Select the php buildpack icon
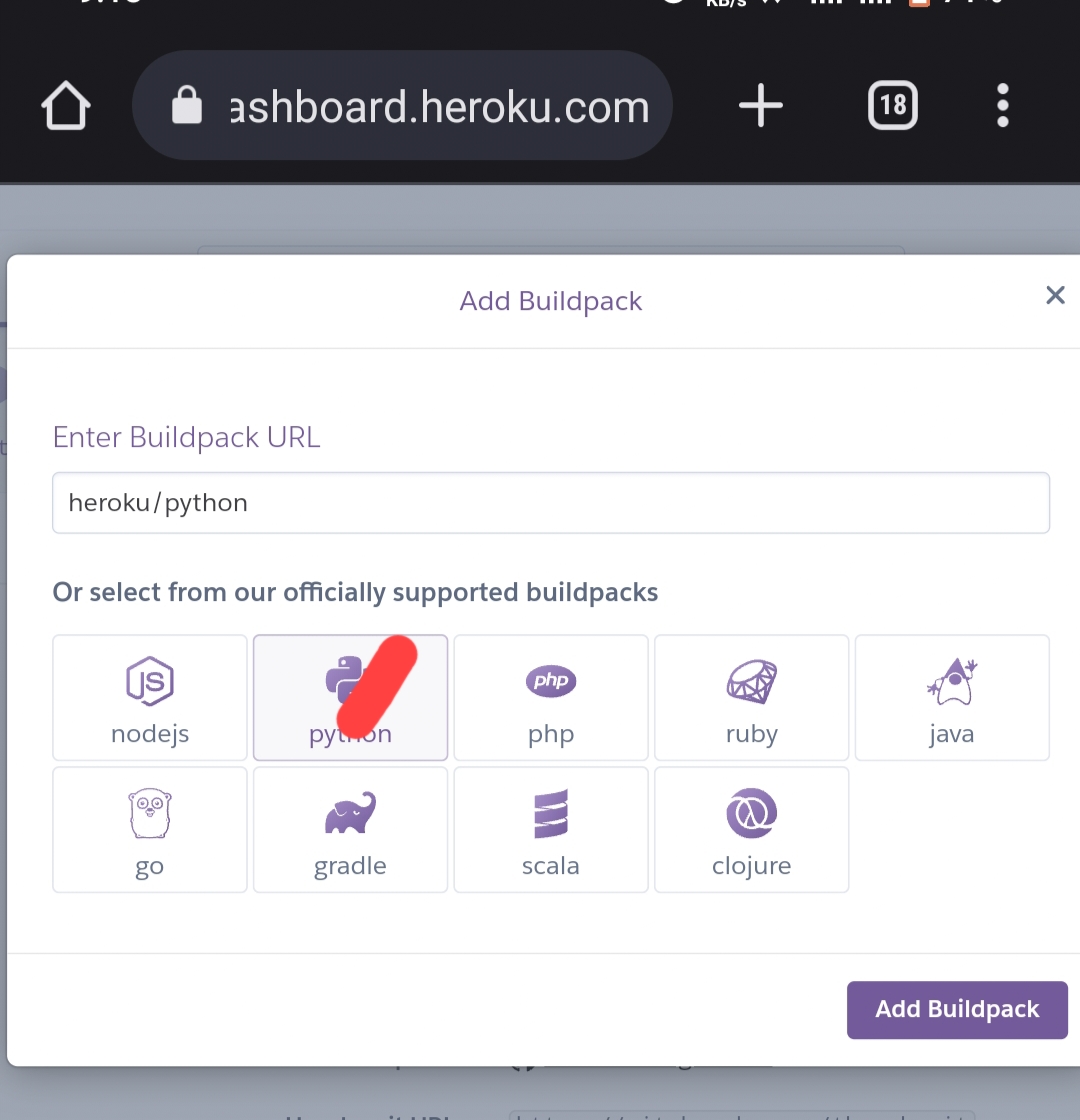Screen dimensions: 1080x1120 (x=551, y=697)
